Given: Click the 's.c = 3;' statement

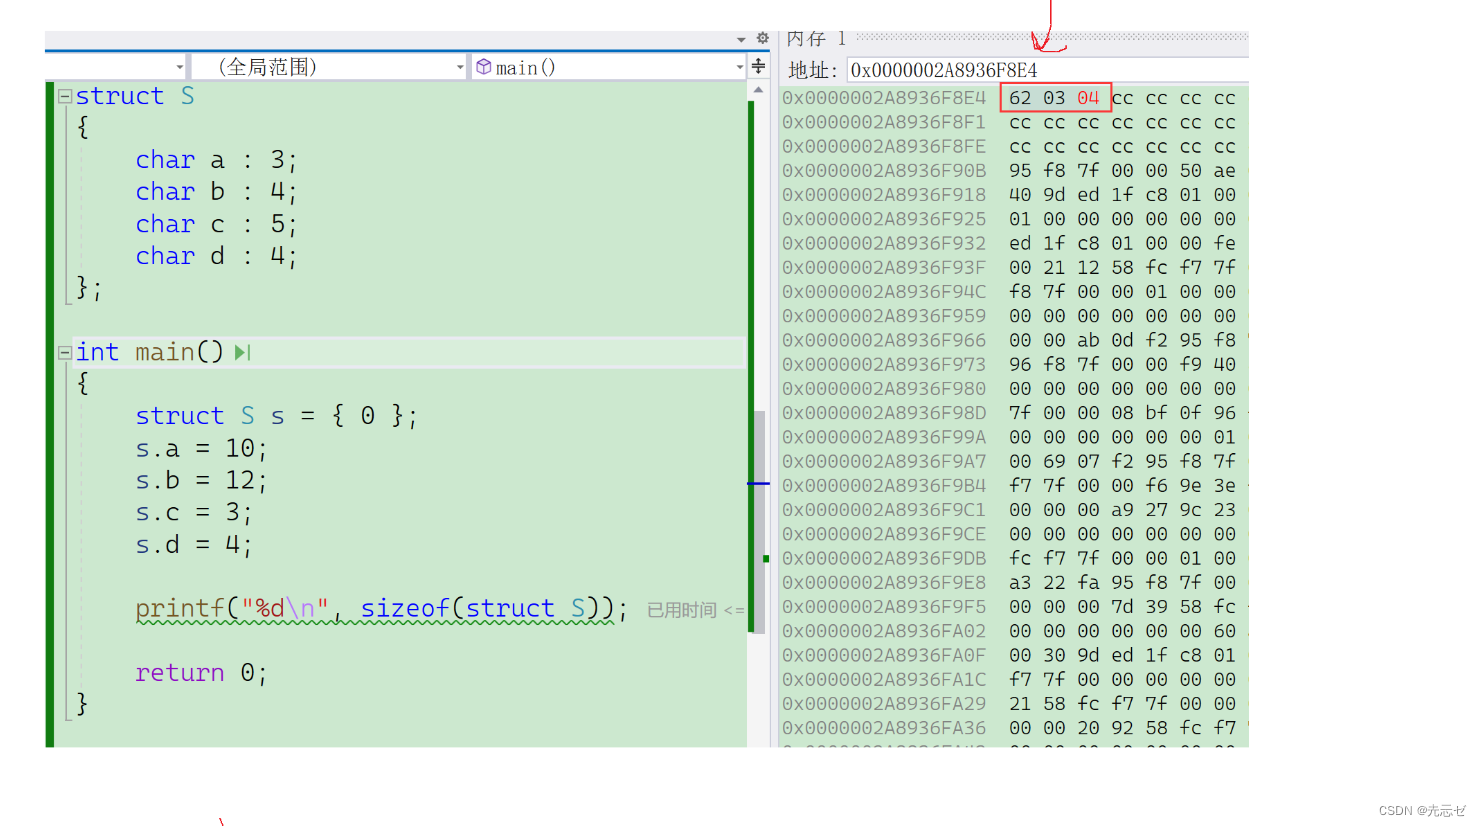Looking at the screenshot, I should (194, 513).
